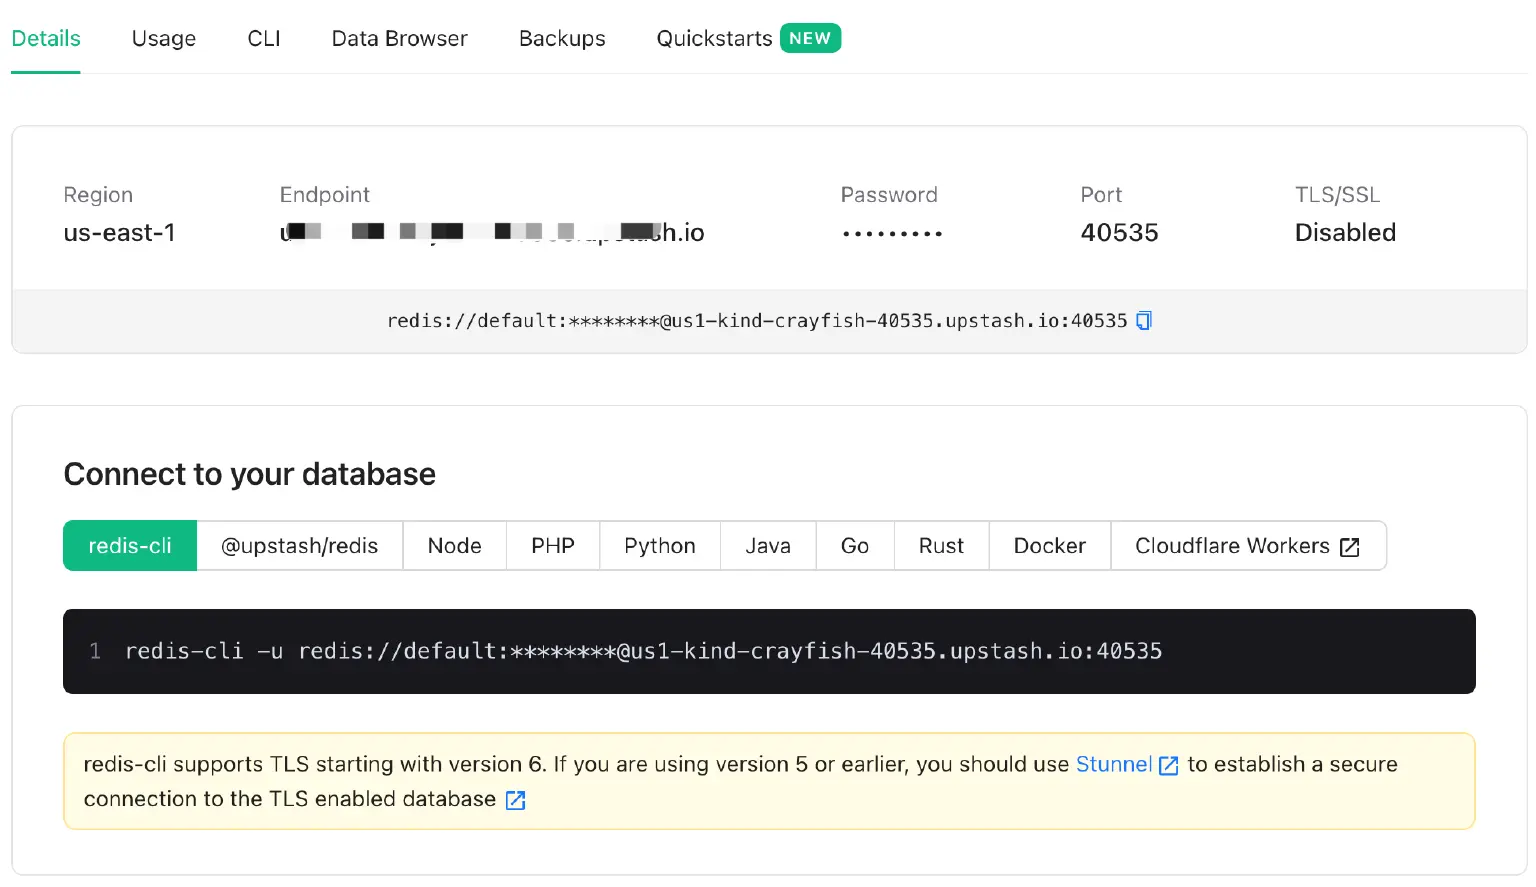Select the Node connection tab

pyautogui.click(x=454, y=546)
